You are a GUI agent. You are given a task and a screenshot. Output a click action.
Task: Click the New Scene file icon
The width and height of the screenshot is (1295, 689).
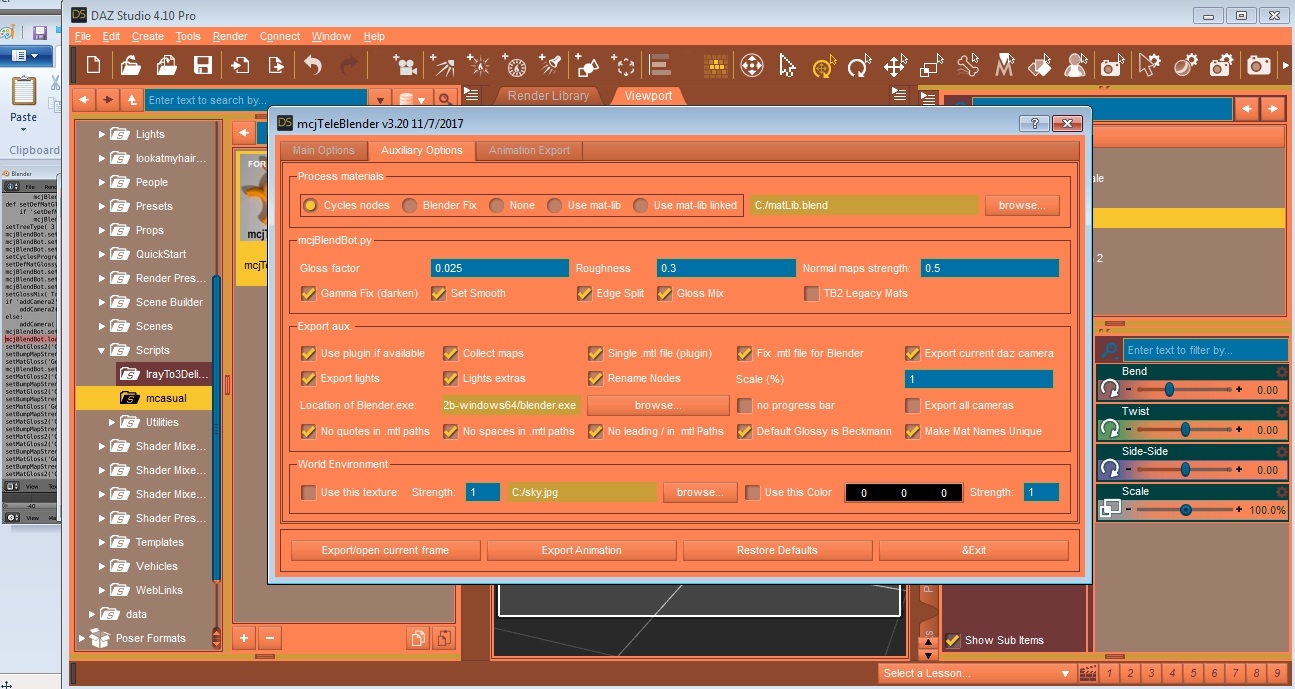coord(93,66)
